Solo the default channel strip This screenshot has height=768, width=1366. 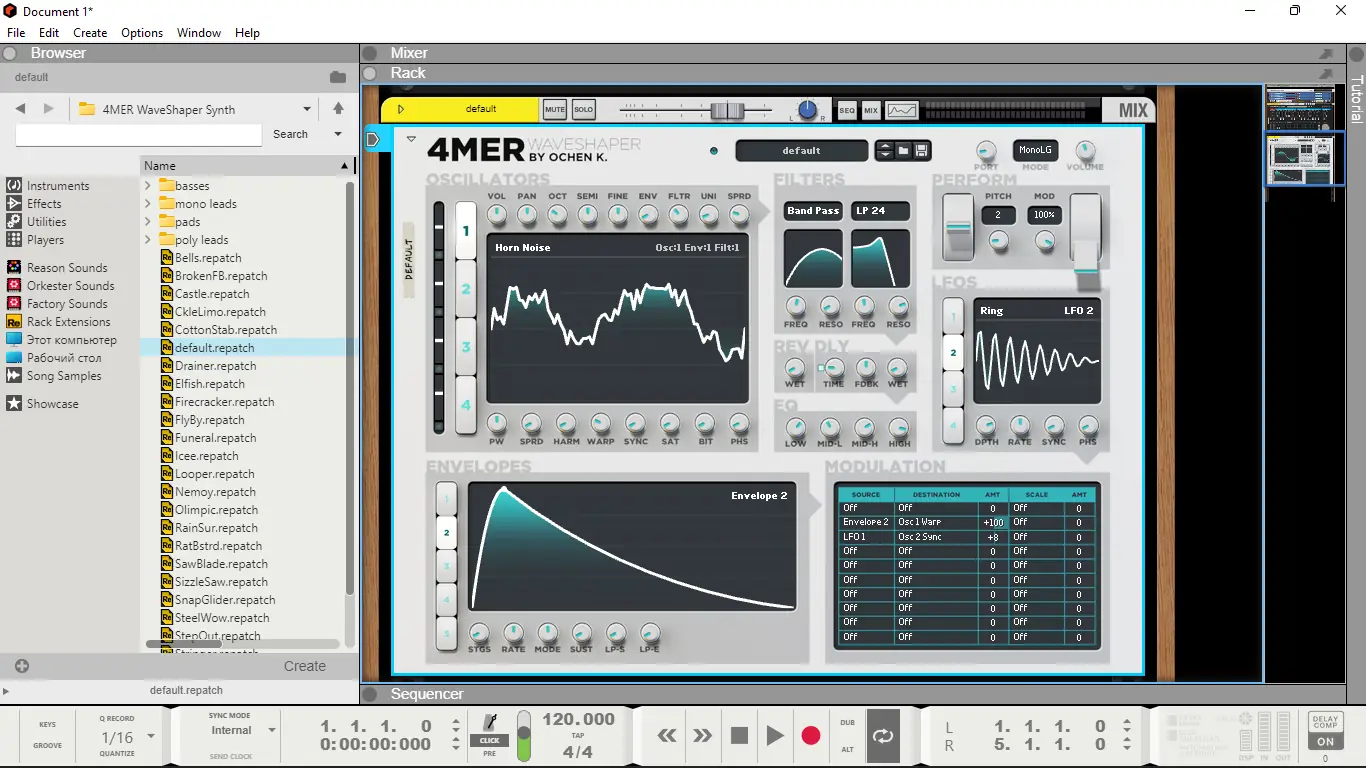582,109
